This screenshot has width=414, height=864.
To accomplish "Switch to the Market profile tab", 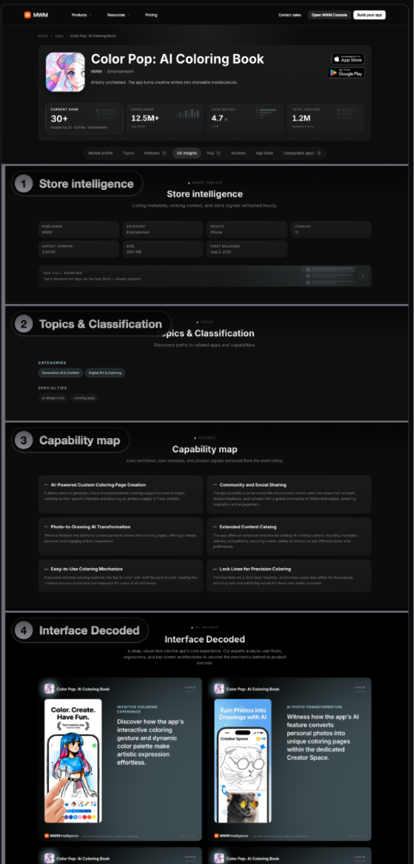I will pos(100,153).
